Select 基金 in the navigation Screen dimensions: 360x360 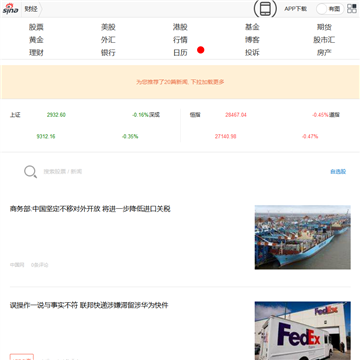click(252, 27)
